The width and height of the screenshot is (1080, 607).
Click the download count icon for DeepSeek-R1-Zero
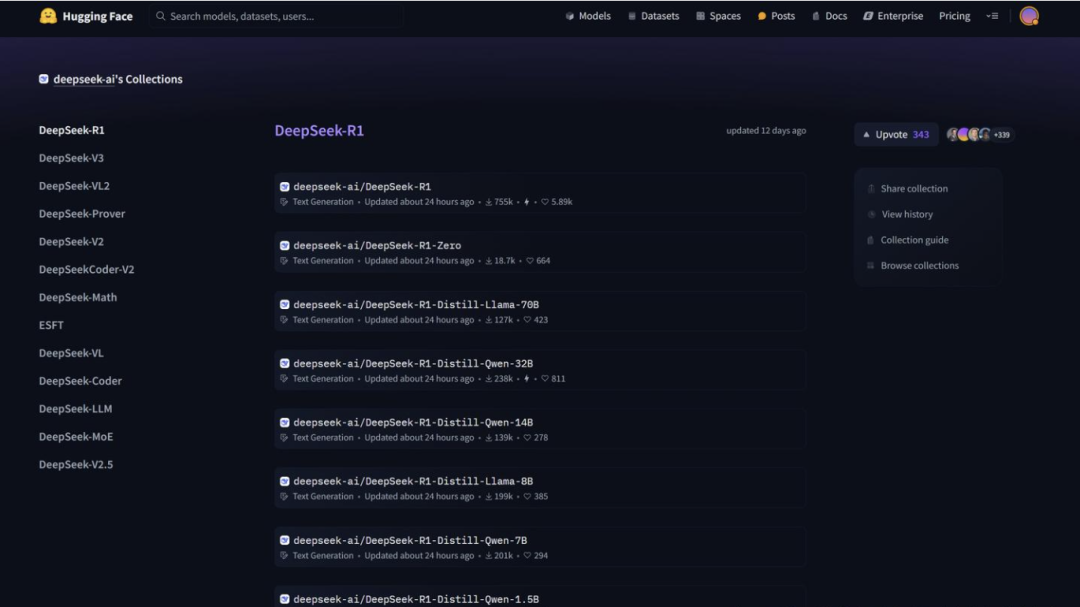click(488, 261)
